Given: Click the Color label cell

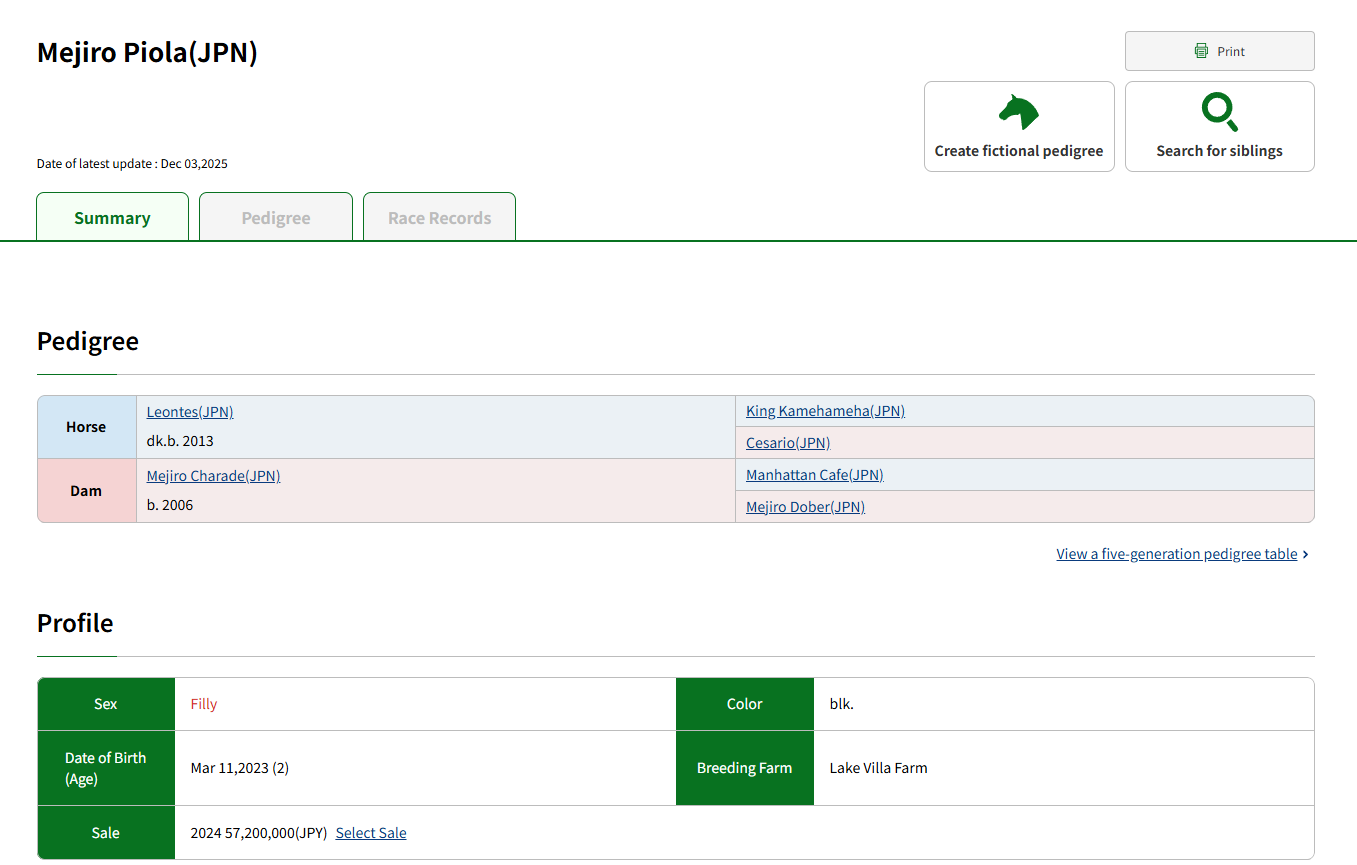Looking at the screenshot, I should tap(745, 704).
